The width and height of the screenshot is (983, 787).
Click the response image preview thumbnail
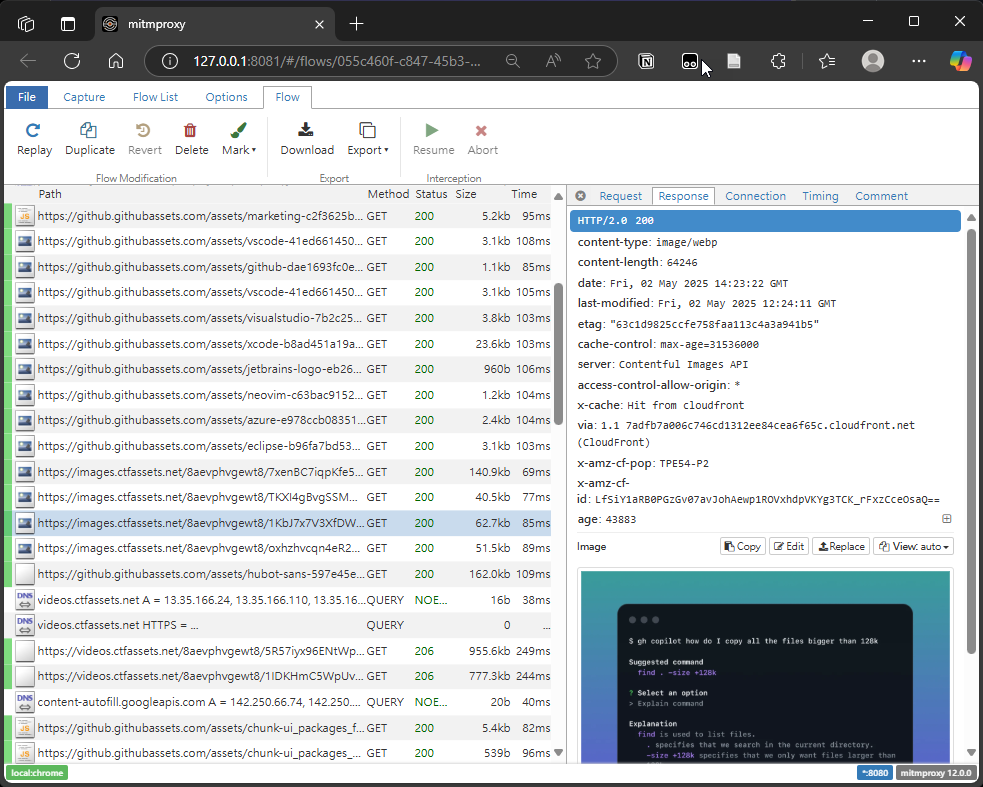[765, 665]
